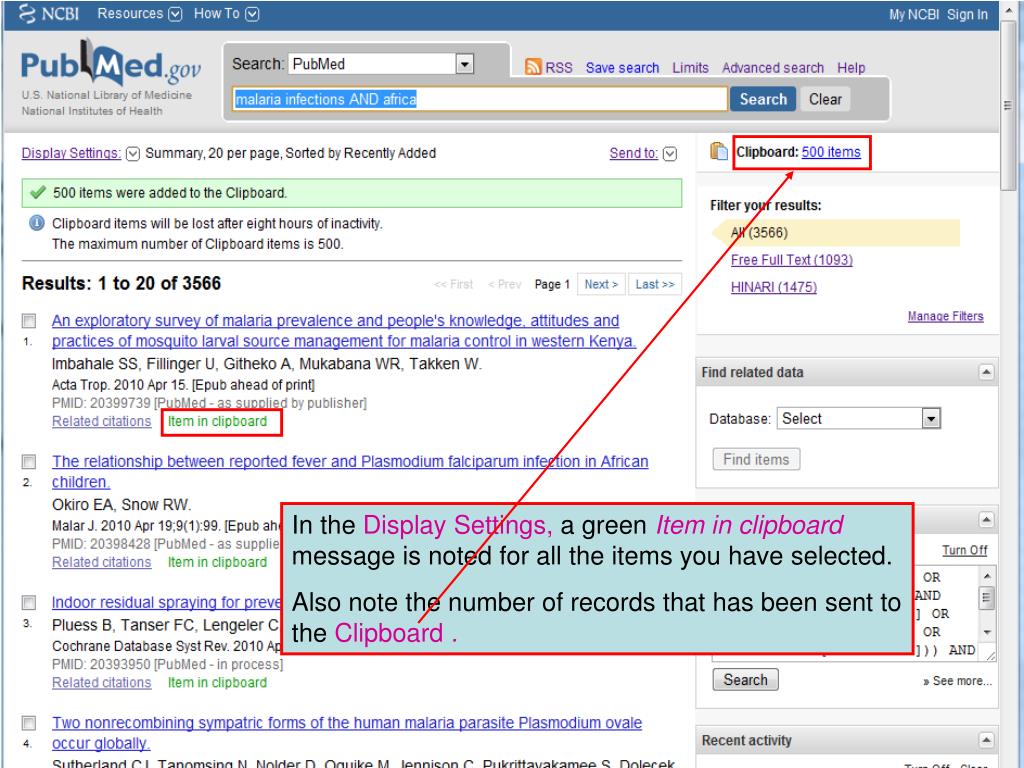The width and height of the screenshot is (1024, 768).
Task: Click Search button in search details panel
Action: (x=745, y=680)
